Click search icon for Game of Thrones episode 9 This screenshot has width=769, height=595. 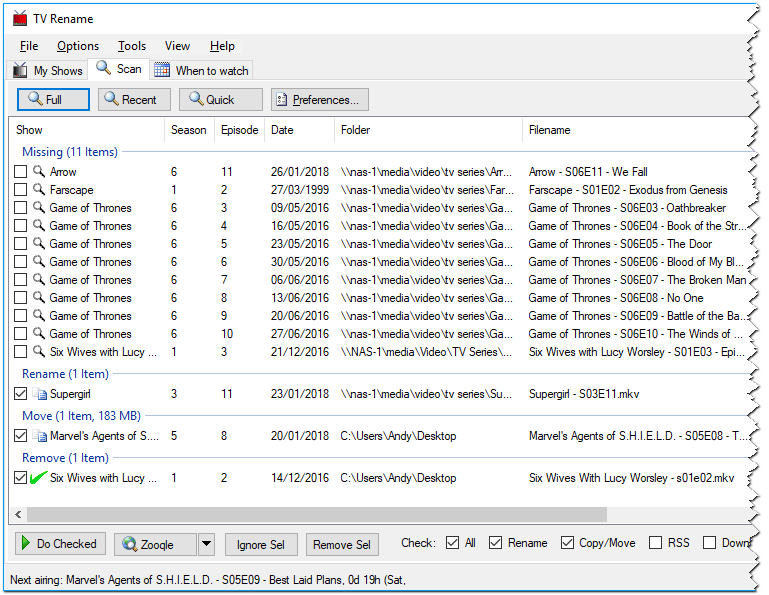click(39, 315)
